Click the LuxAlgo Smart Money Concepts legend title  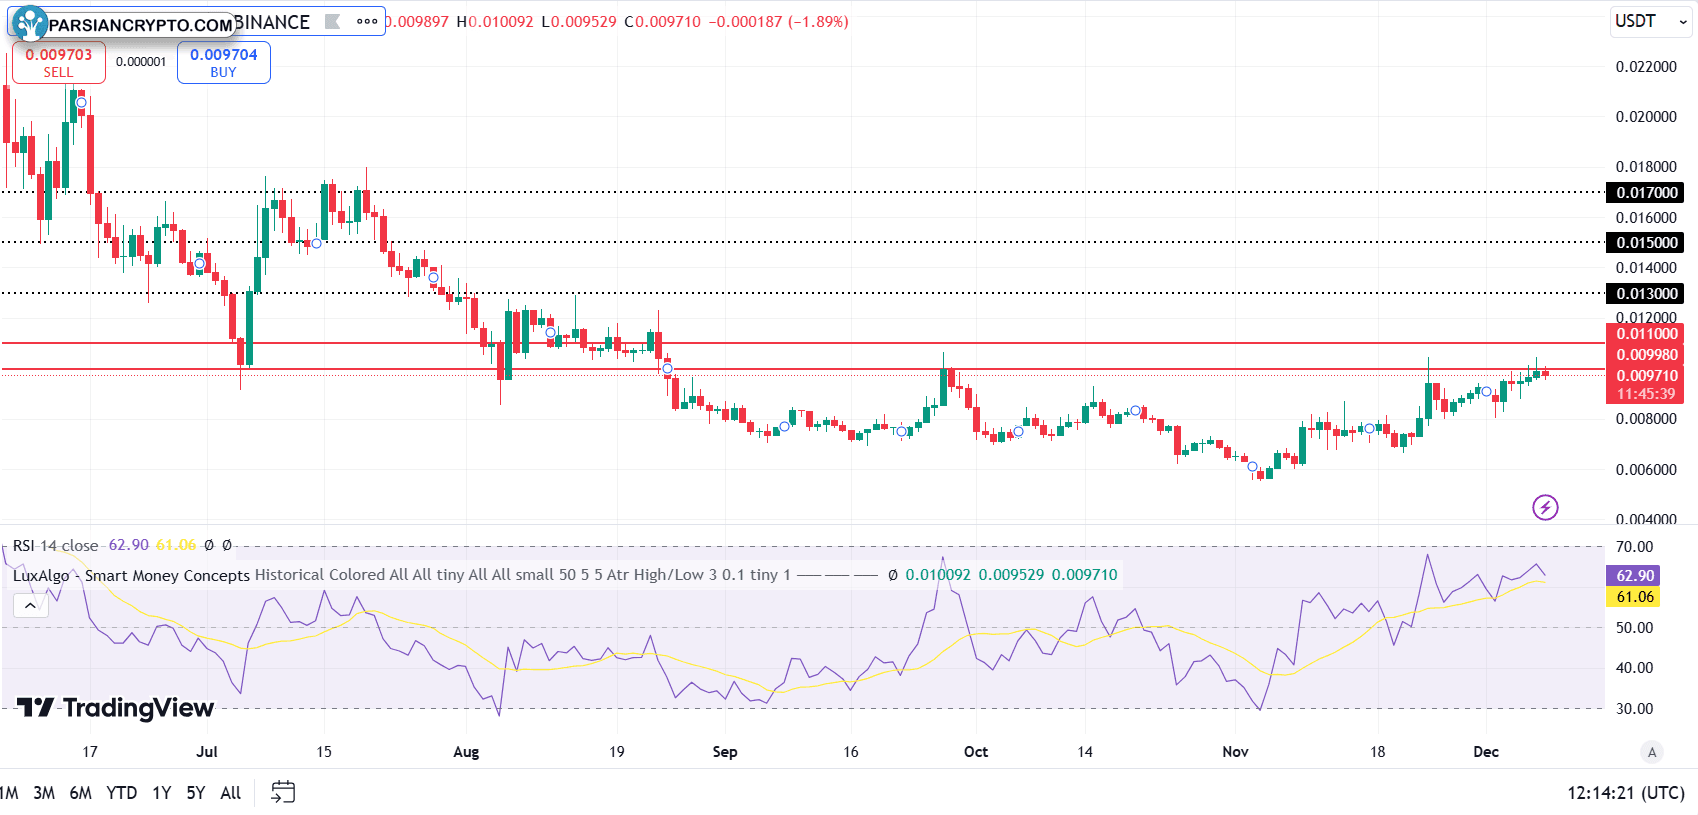point(131,575)
